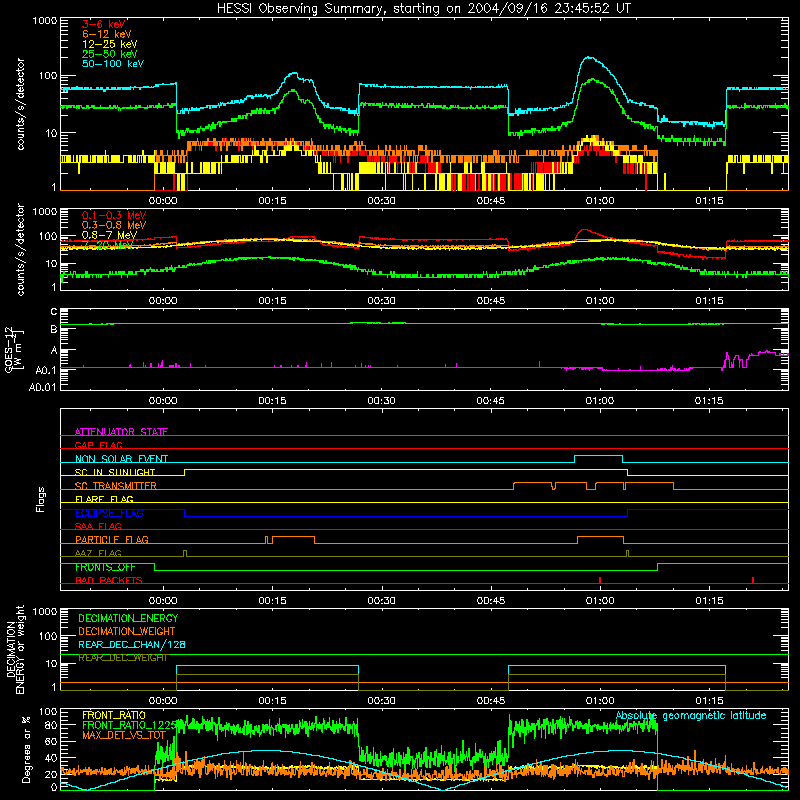The image size is (800, 800).
Task: Click the FRONTS_OFF flag label
Action: pyautogui.click(x=105, y=567)
